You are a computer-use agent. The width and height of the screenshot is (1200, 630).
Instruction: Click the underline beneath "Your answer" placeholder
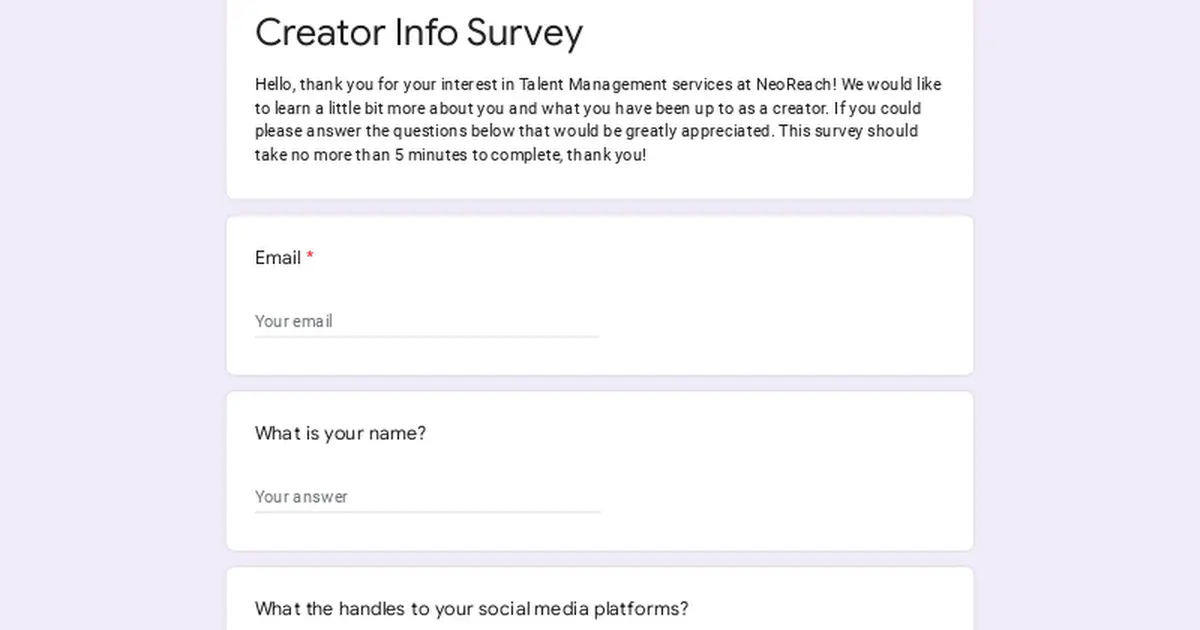tap(426, 512)
